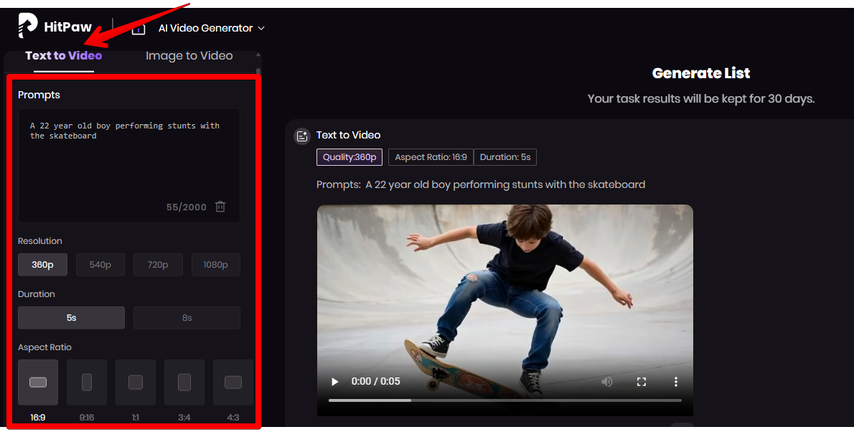The width and height of the screenshot is (854, 432).
Task: Switch to the Image to Video tab
Action: tap(189, 56)
